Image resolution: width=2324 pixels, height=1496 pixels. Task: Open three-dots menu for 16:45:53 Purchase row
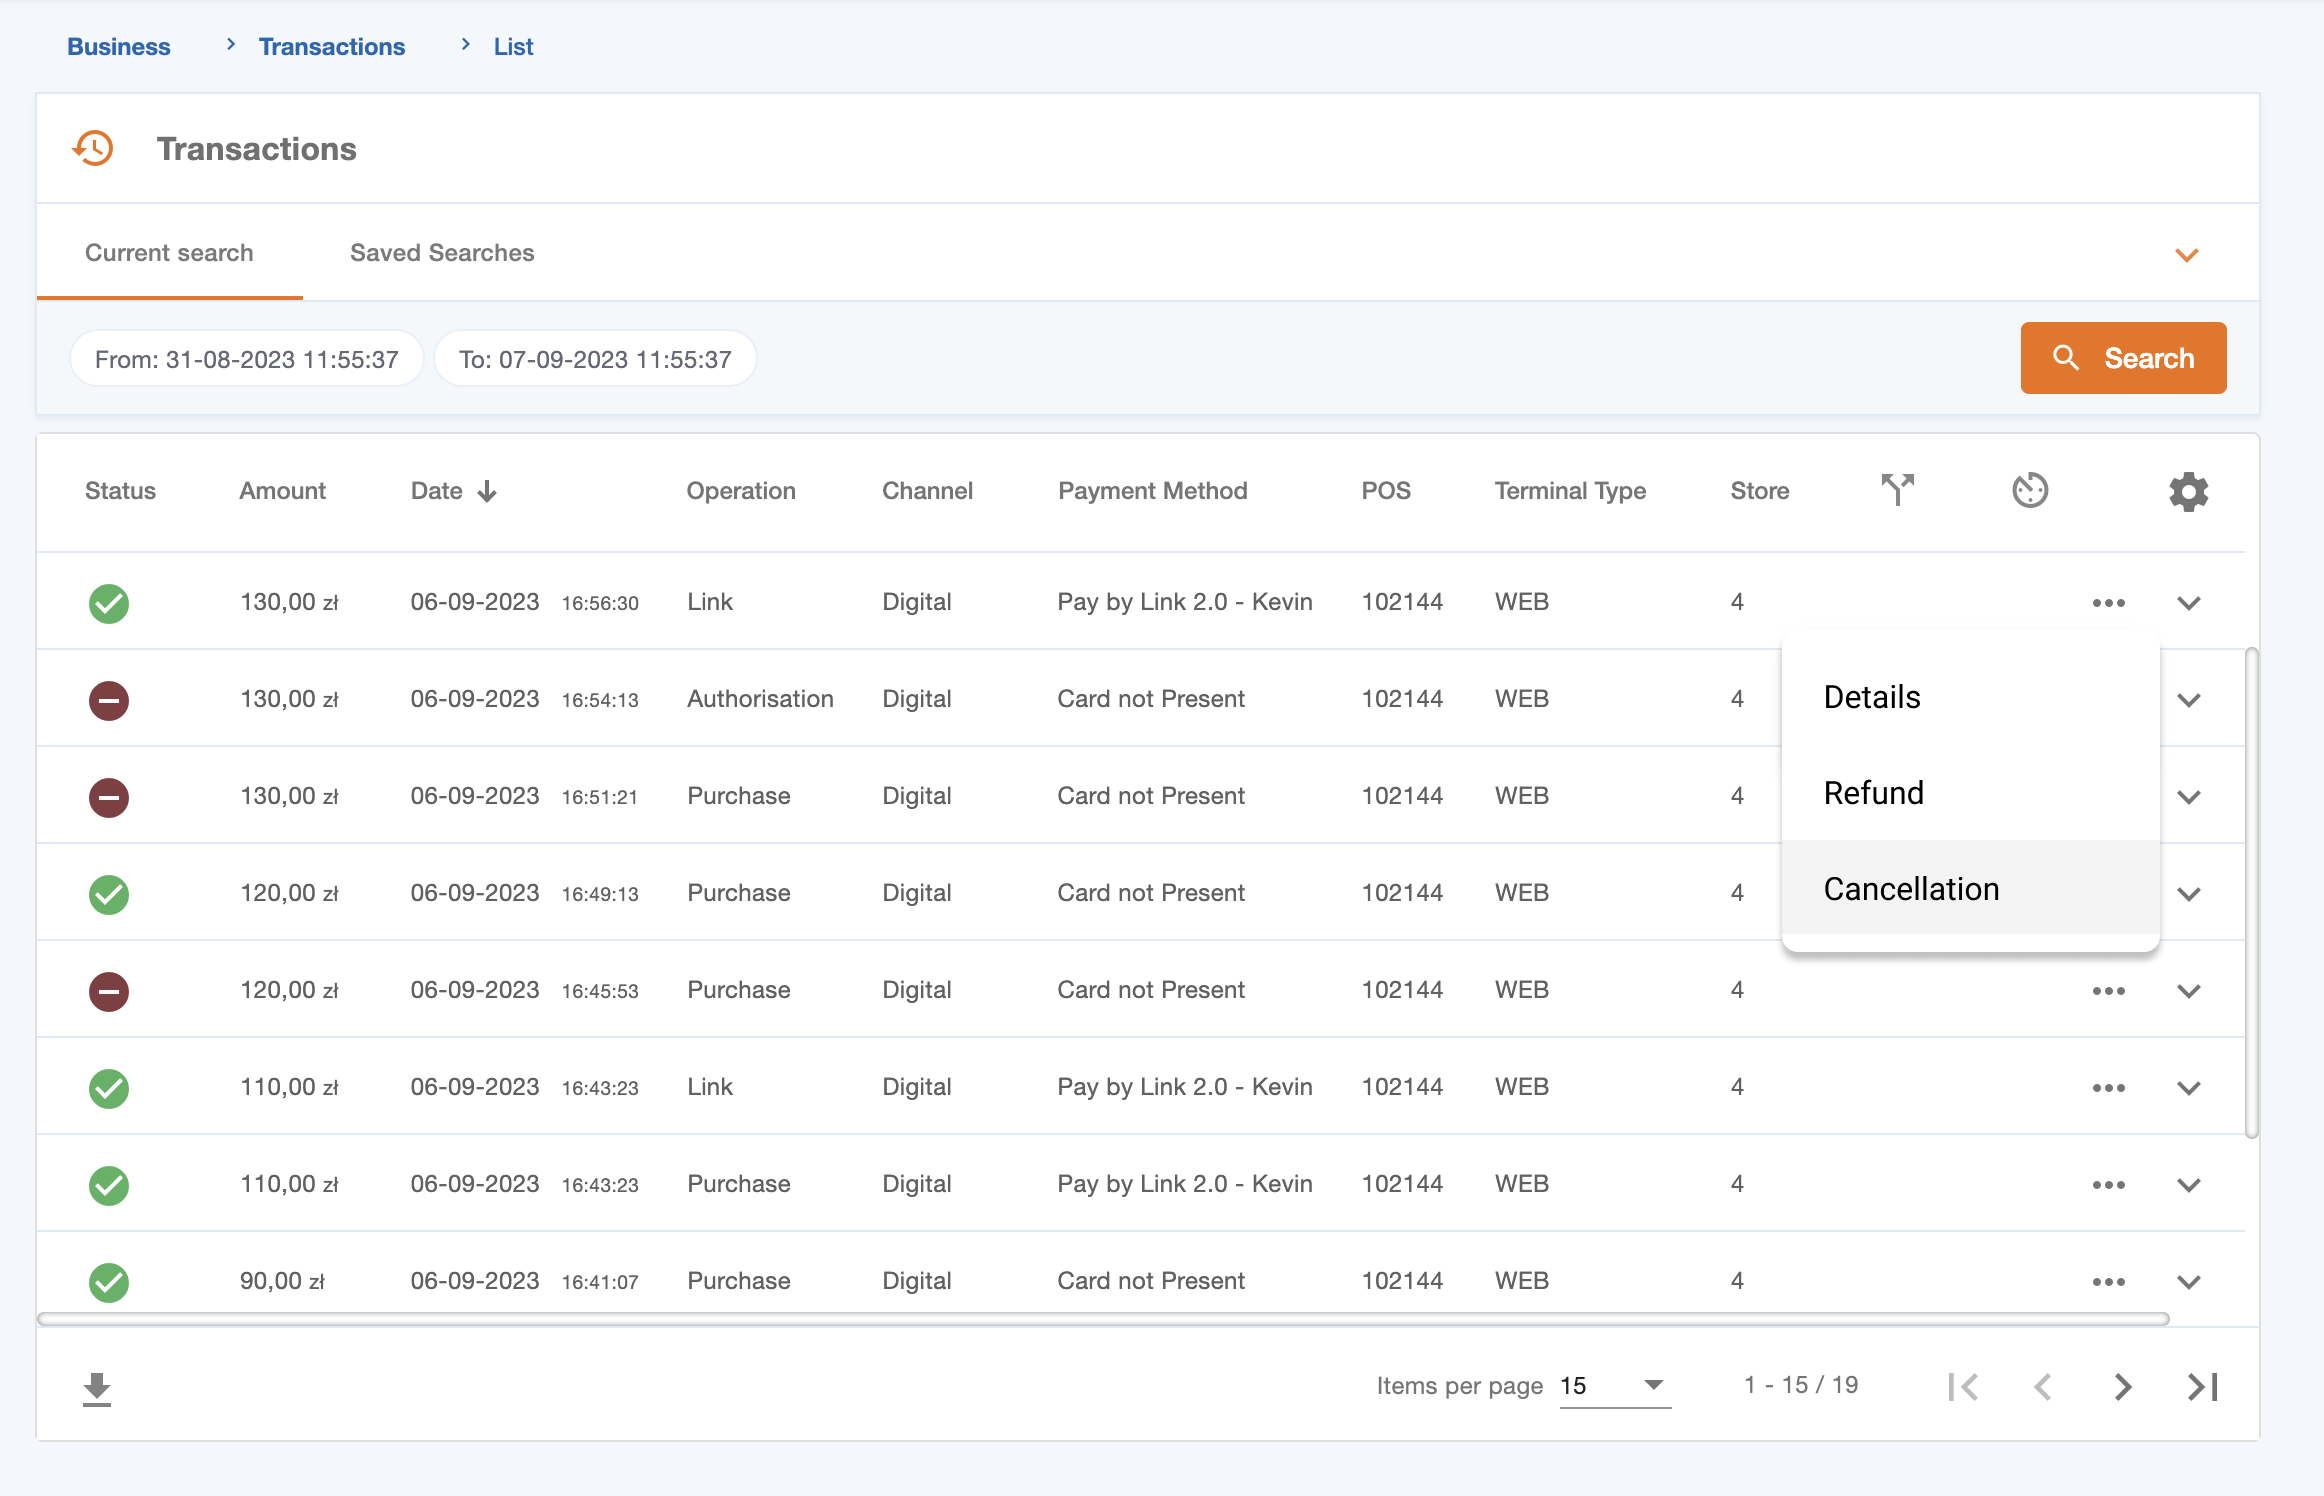point(2108,991)
